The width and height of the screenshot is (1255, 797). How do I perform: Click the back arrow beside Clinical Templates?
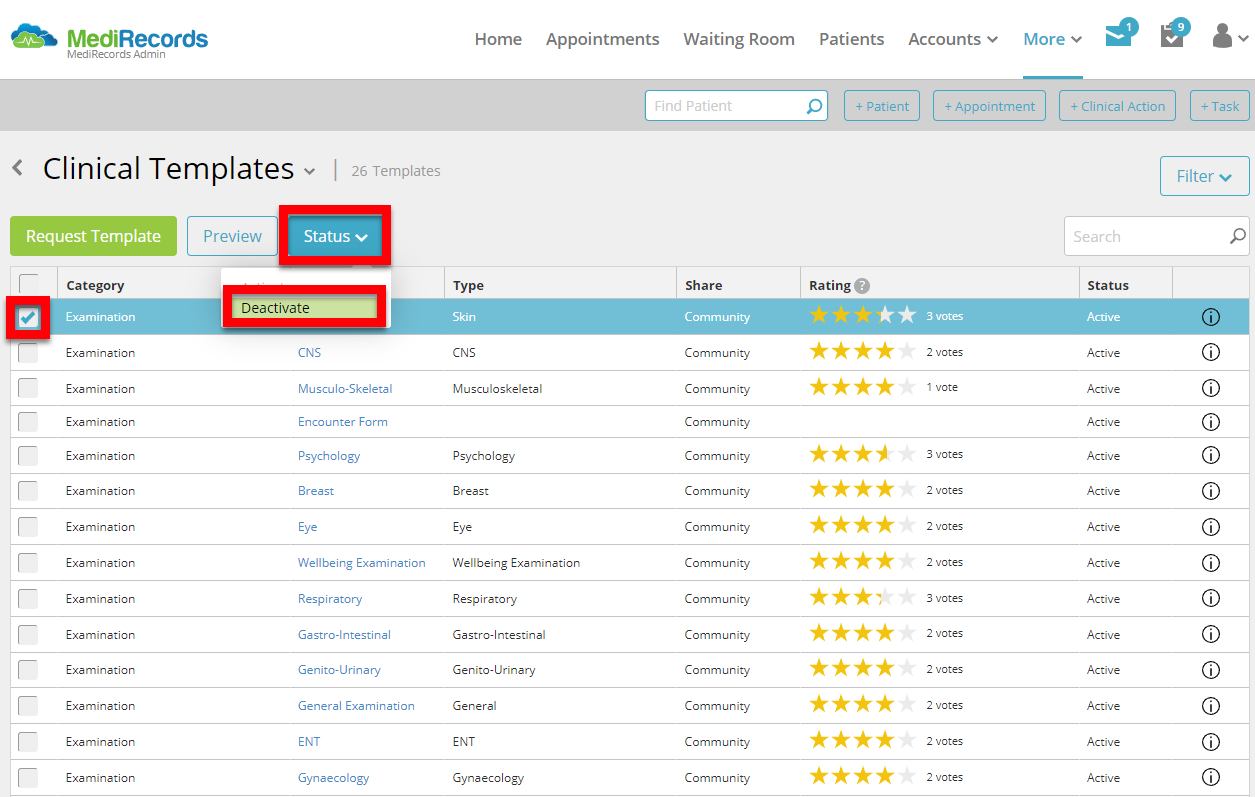pos(17,167)
